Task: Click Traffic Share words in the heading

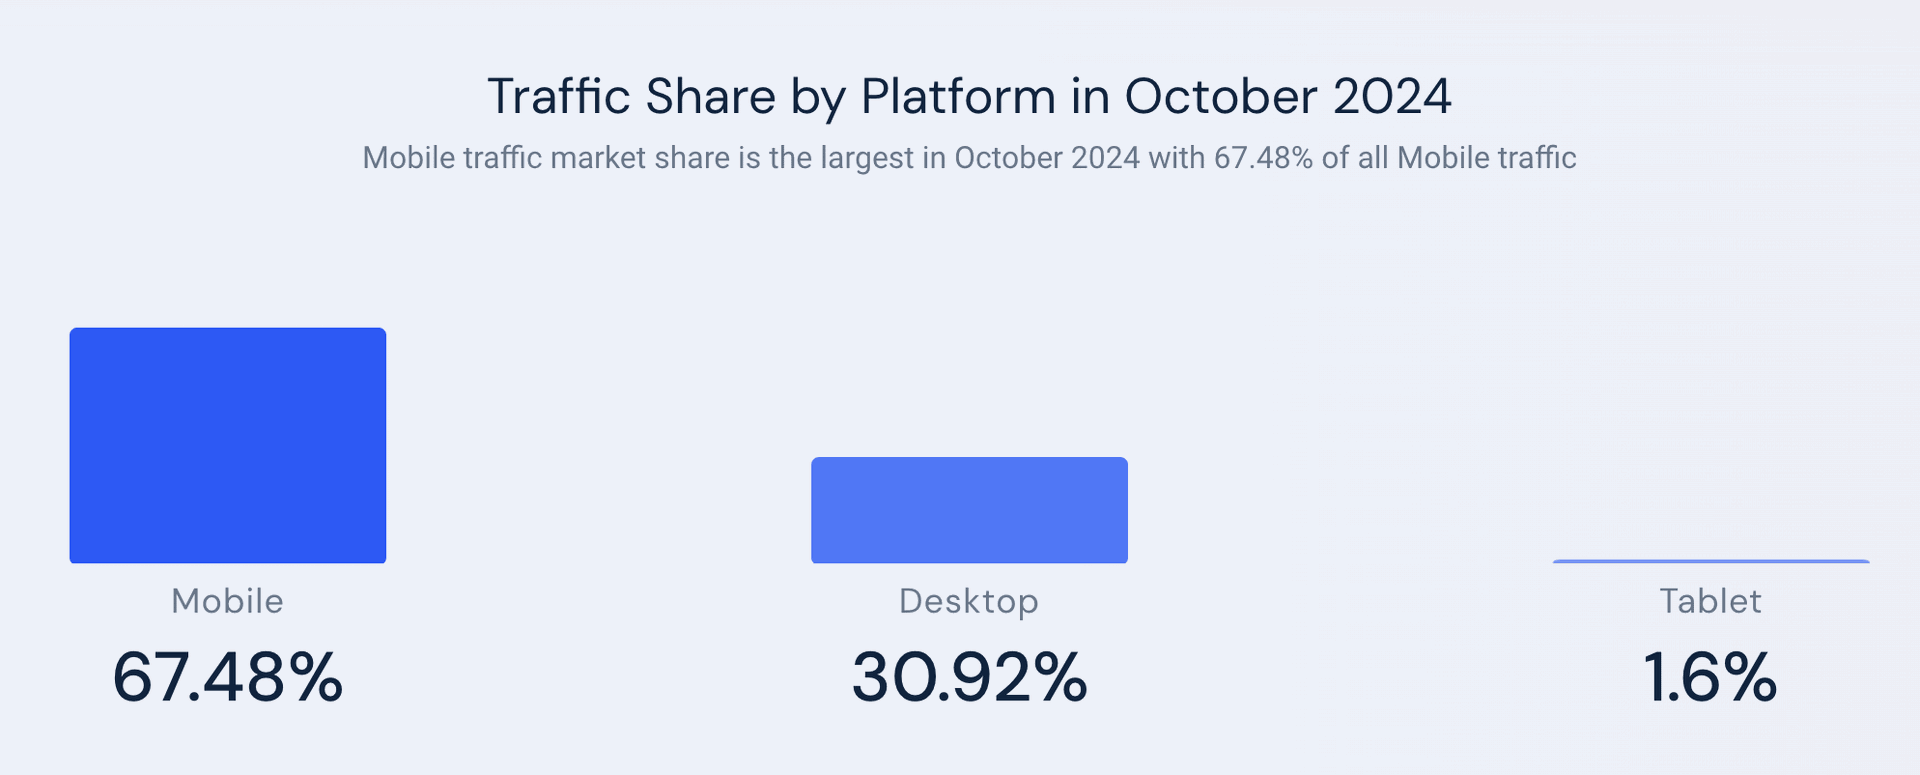Action: coord(631,97)
